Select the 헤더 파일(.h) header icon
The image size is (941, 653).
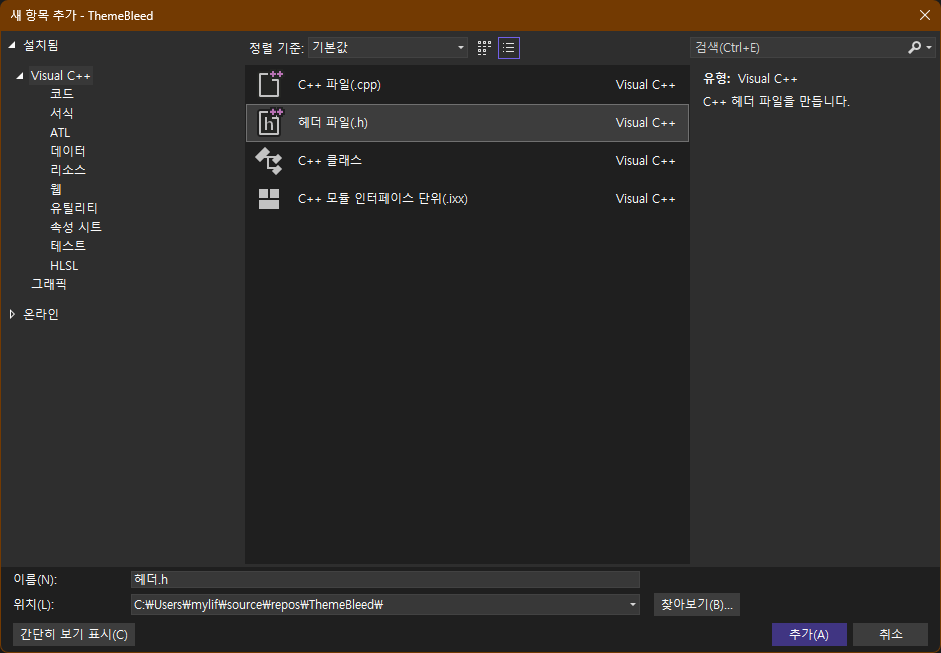269,122
